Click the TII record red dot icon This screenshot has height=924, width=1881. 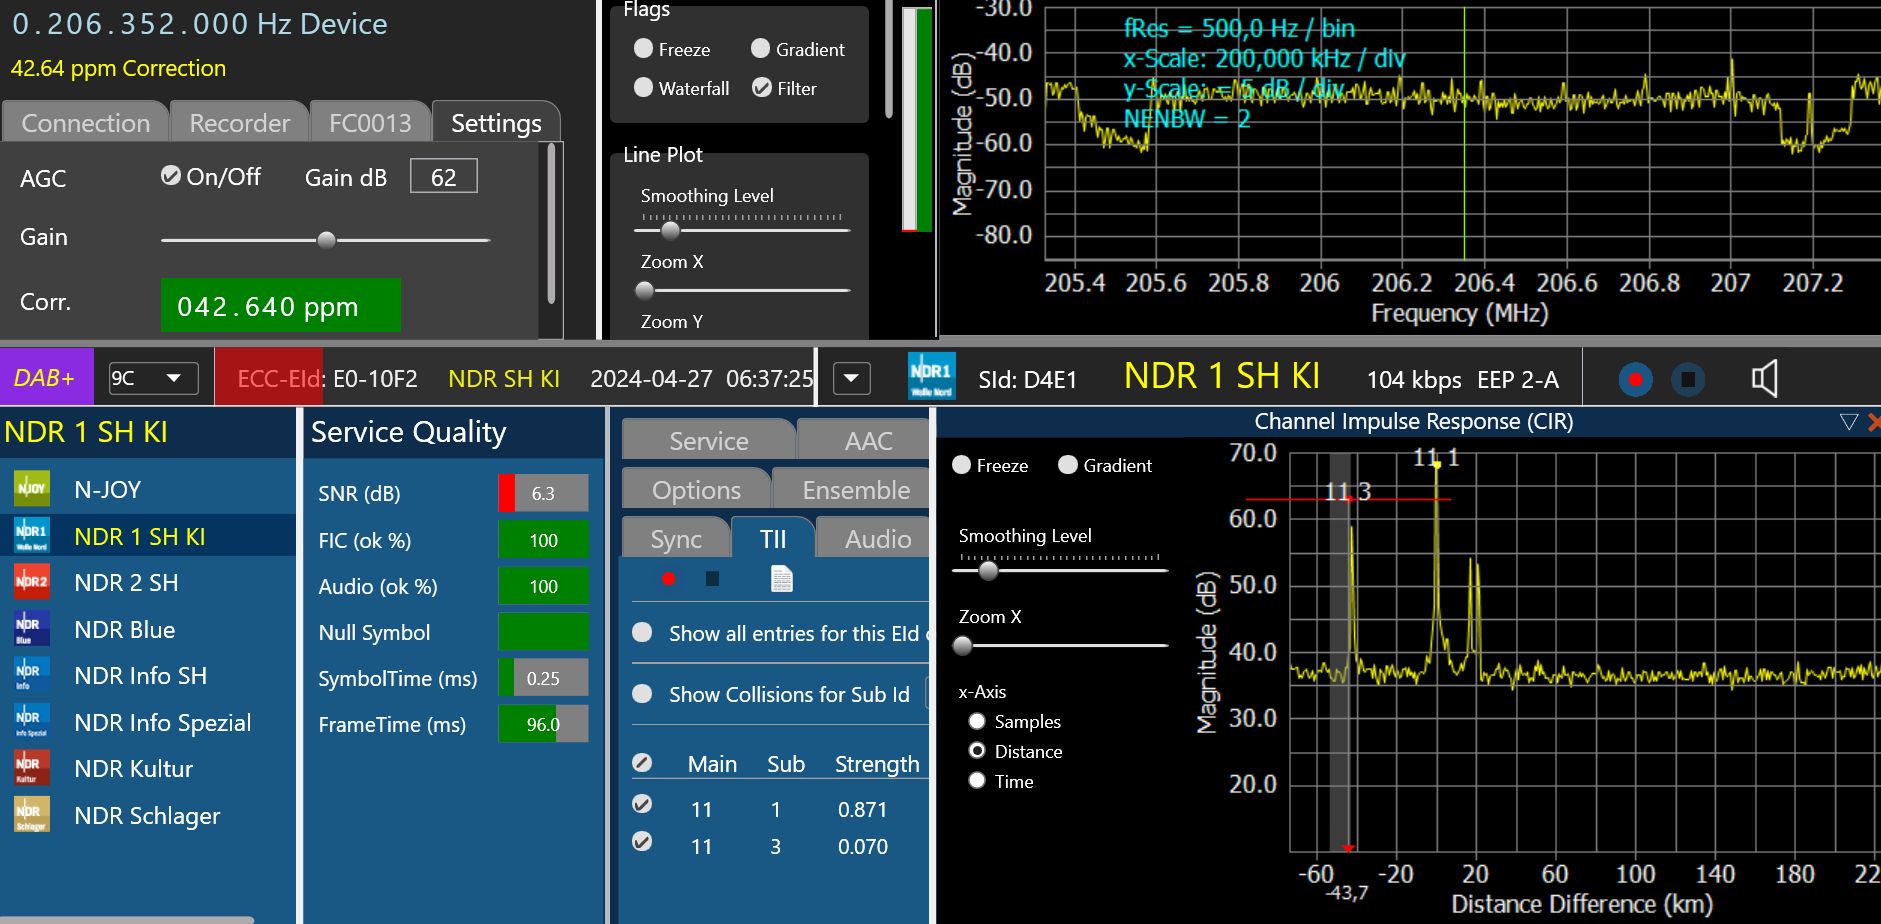668,579
